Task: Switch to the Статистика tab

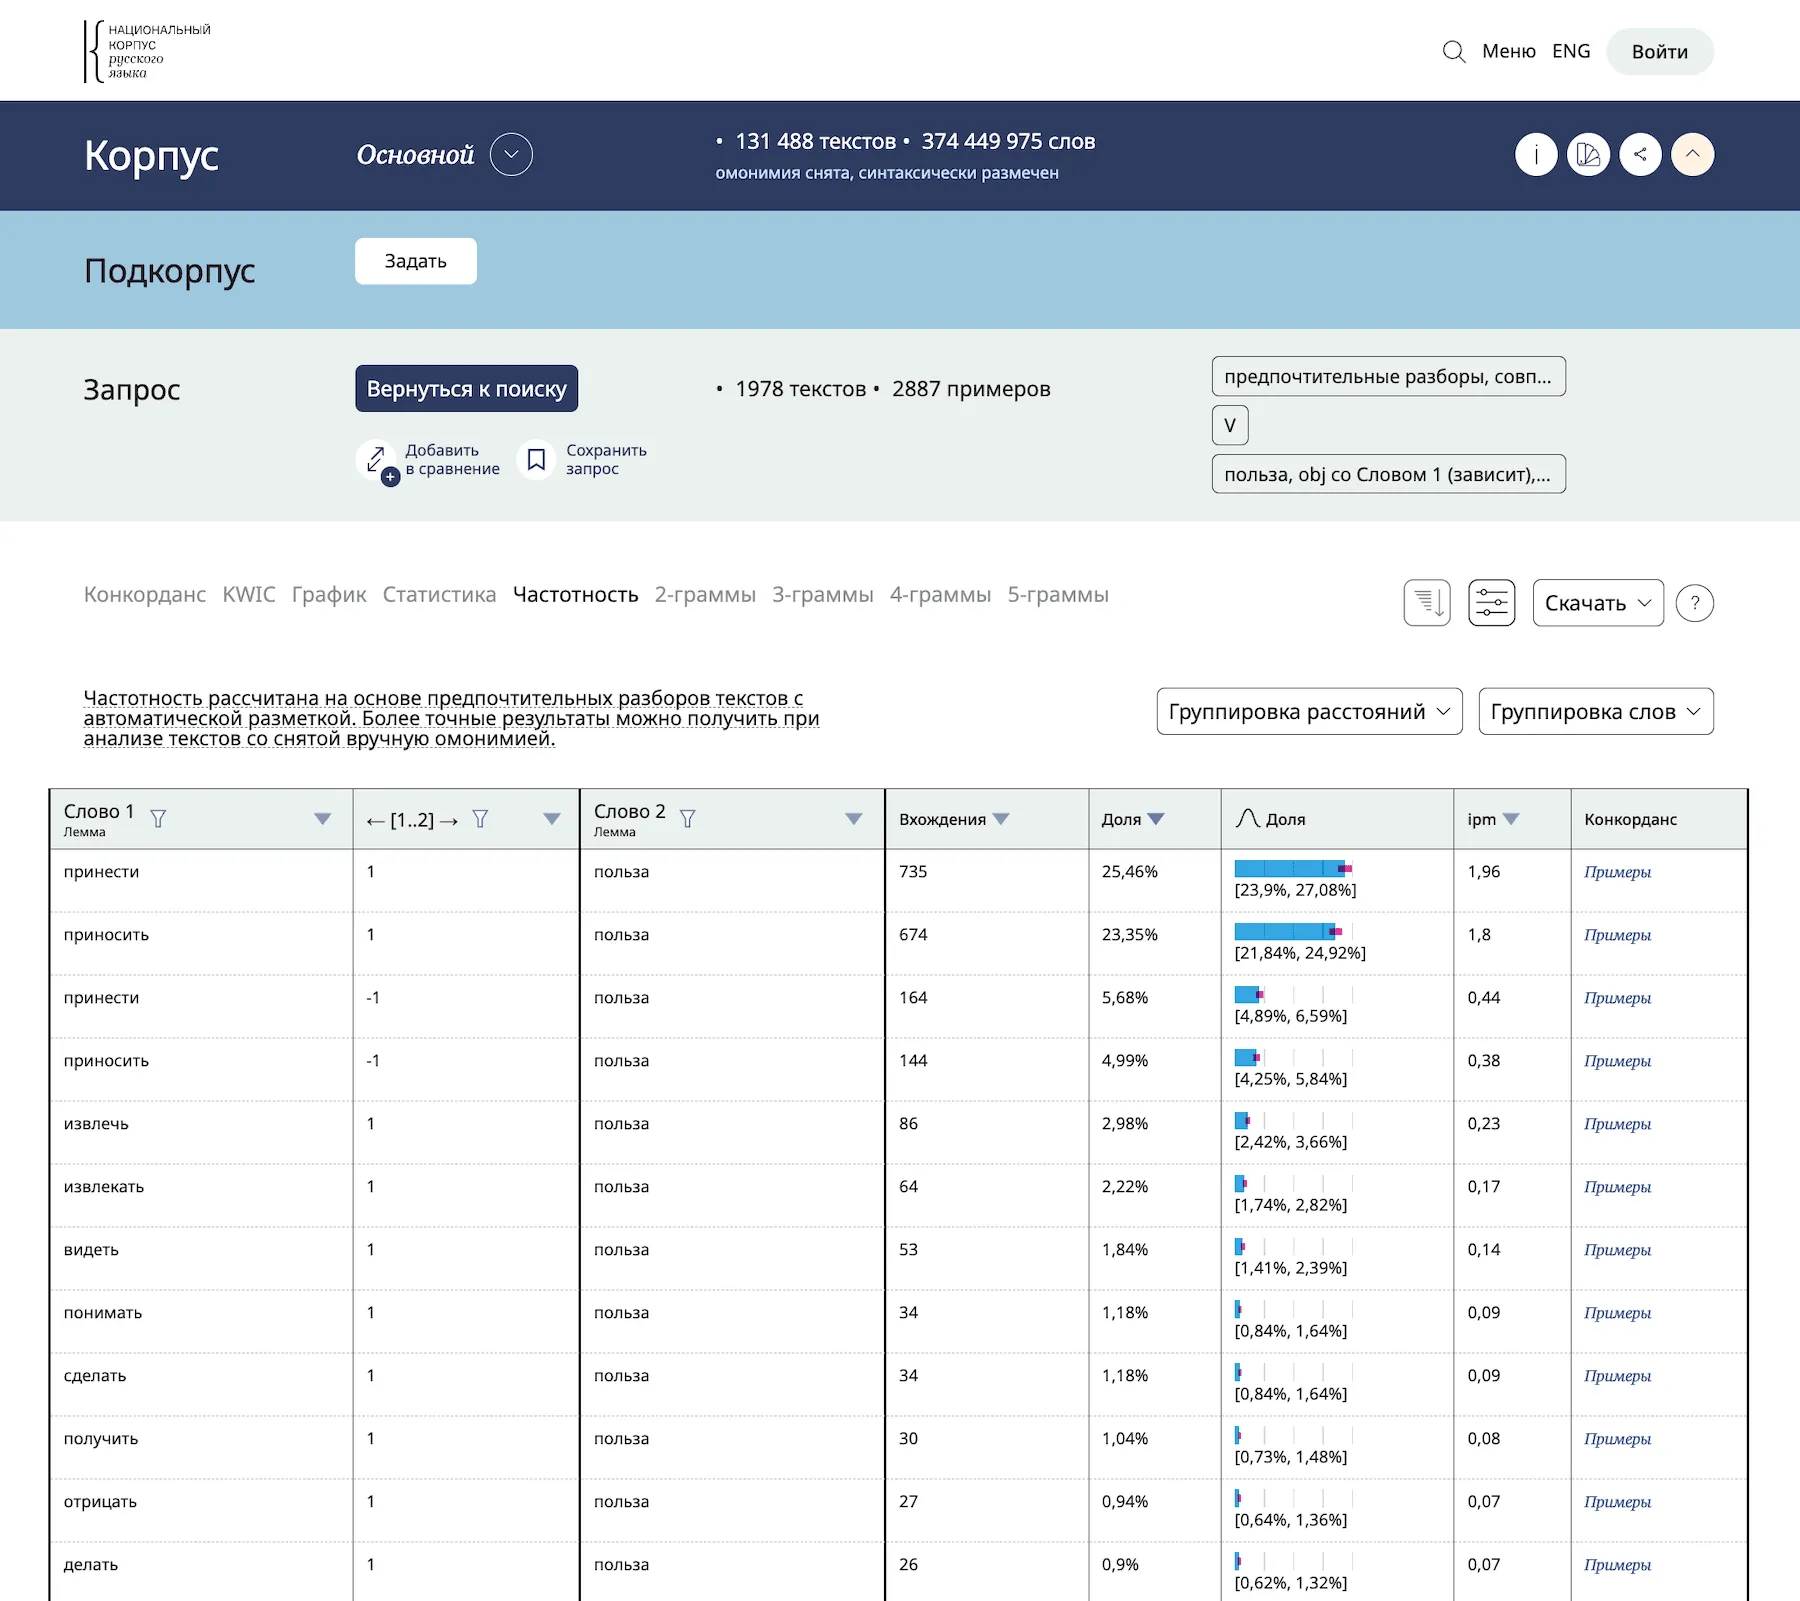Action: 439,595
